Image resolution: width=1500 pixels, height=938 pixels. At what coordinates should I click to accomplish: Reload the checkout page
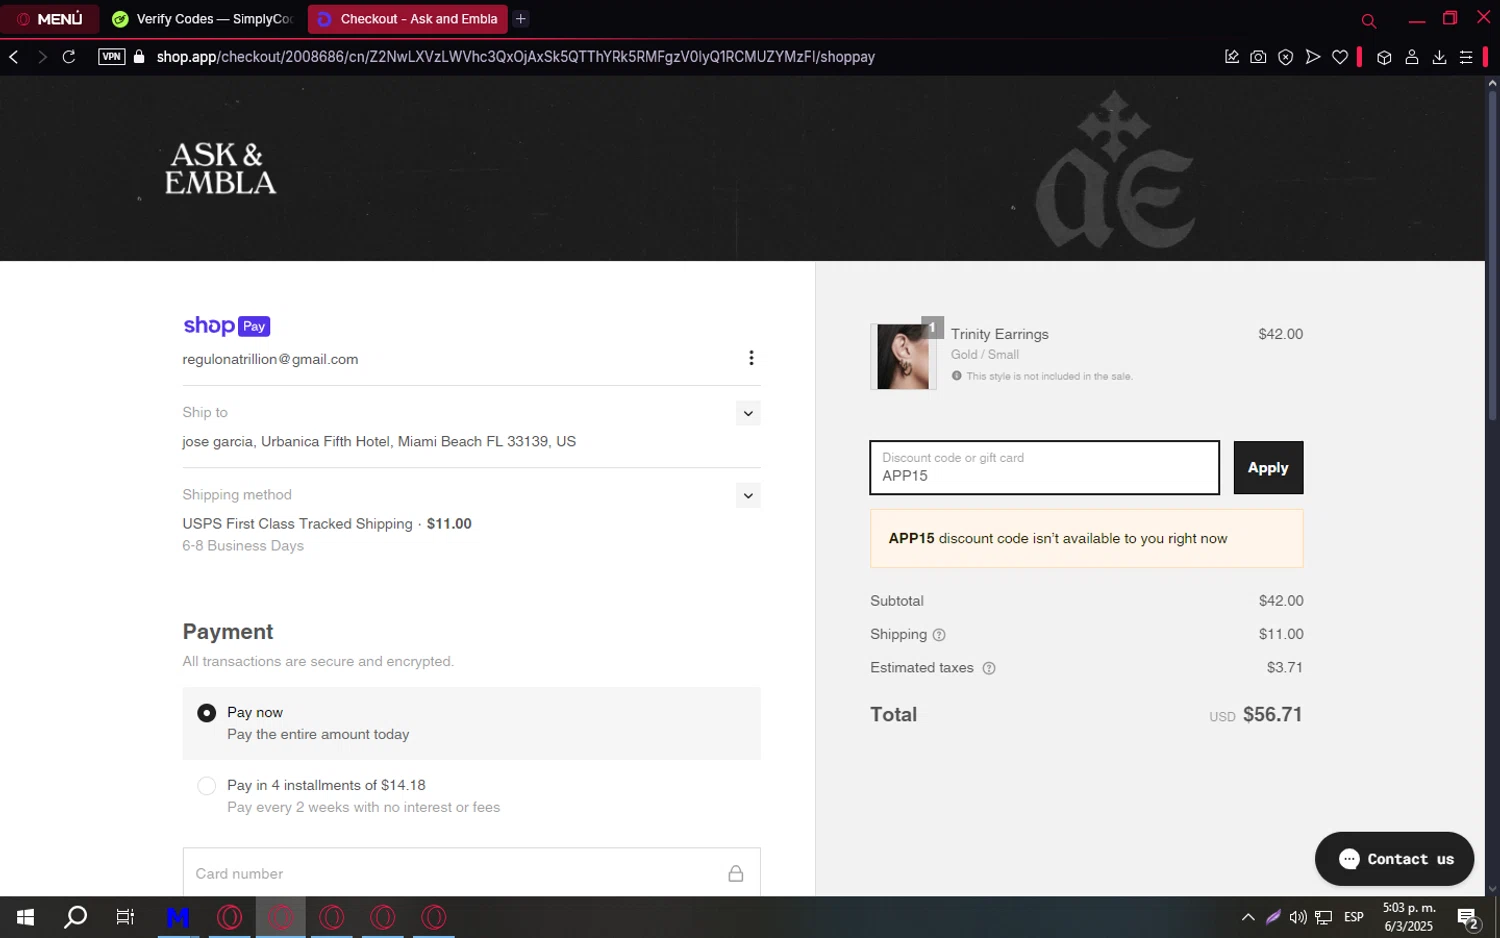coord(69,57)
